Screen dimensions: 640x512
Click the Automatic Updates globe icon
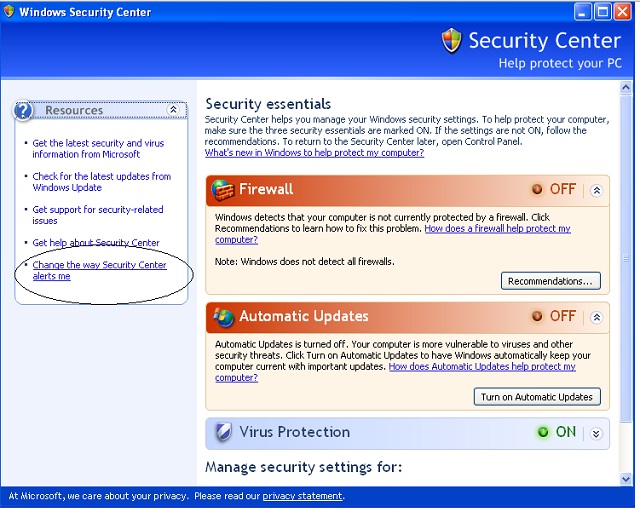coord(223,316)
